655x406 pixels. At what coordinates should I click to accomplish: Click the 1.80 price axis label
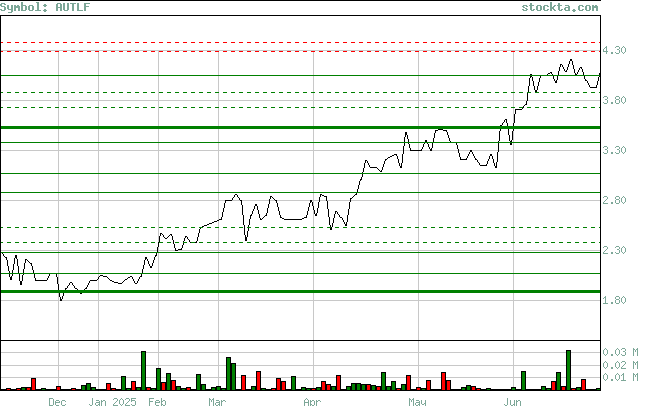click(614, 300)
